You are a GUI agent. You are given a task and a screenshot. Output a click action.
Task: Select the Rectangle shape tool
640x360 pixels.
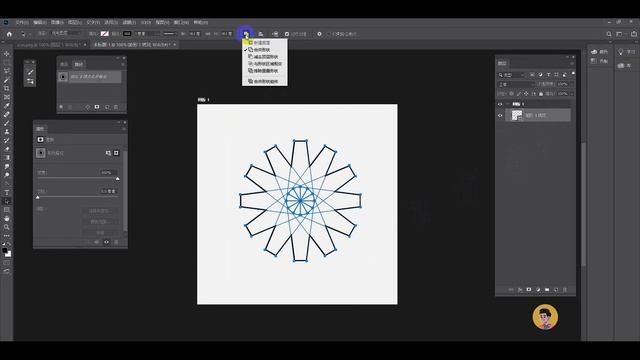[7, 210]
